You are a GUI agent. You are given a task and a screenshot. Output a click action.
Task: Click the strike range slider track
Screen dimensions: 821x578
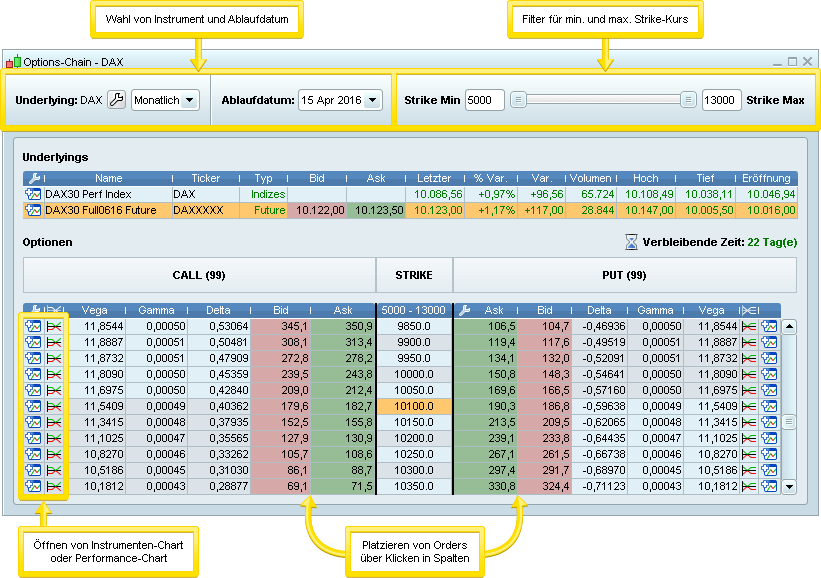tap(603, 99)
